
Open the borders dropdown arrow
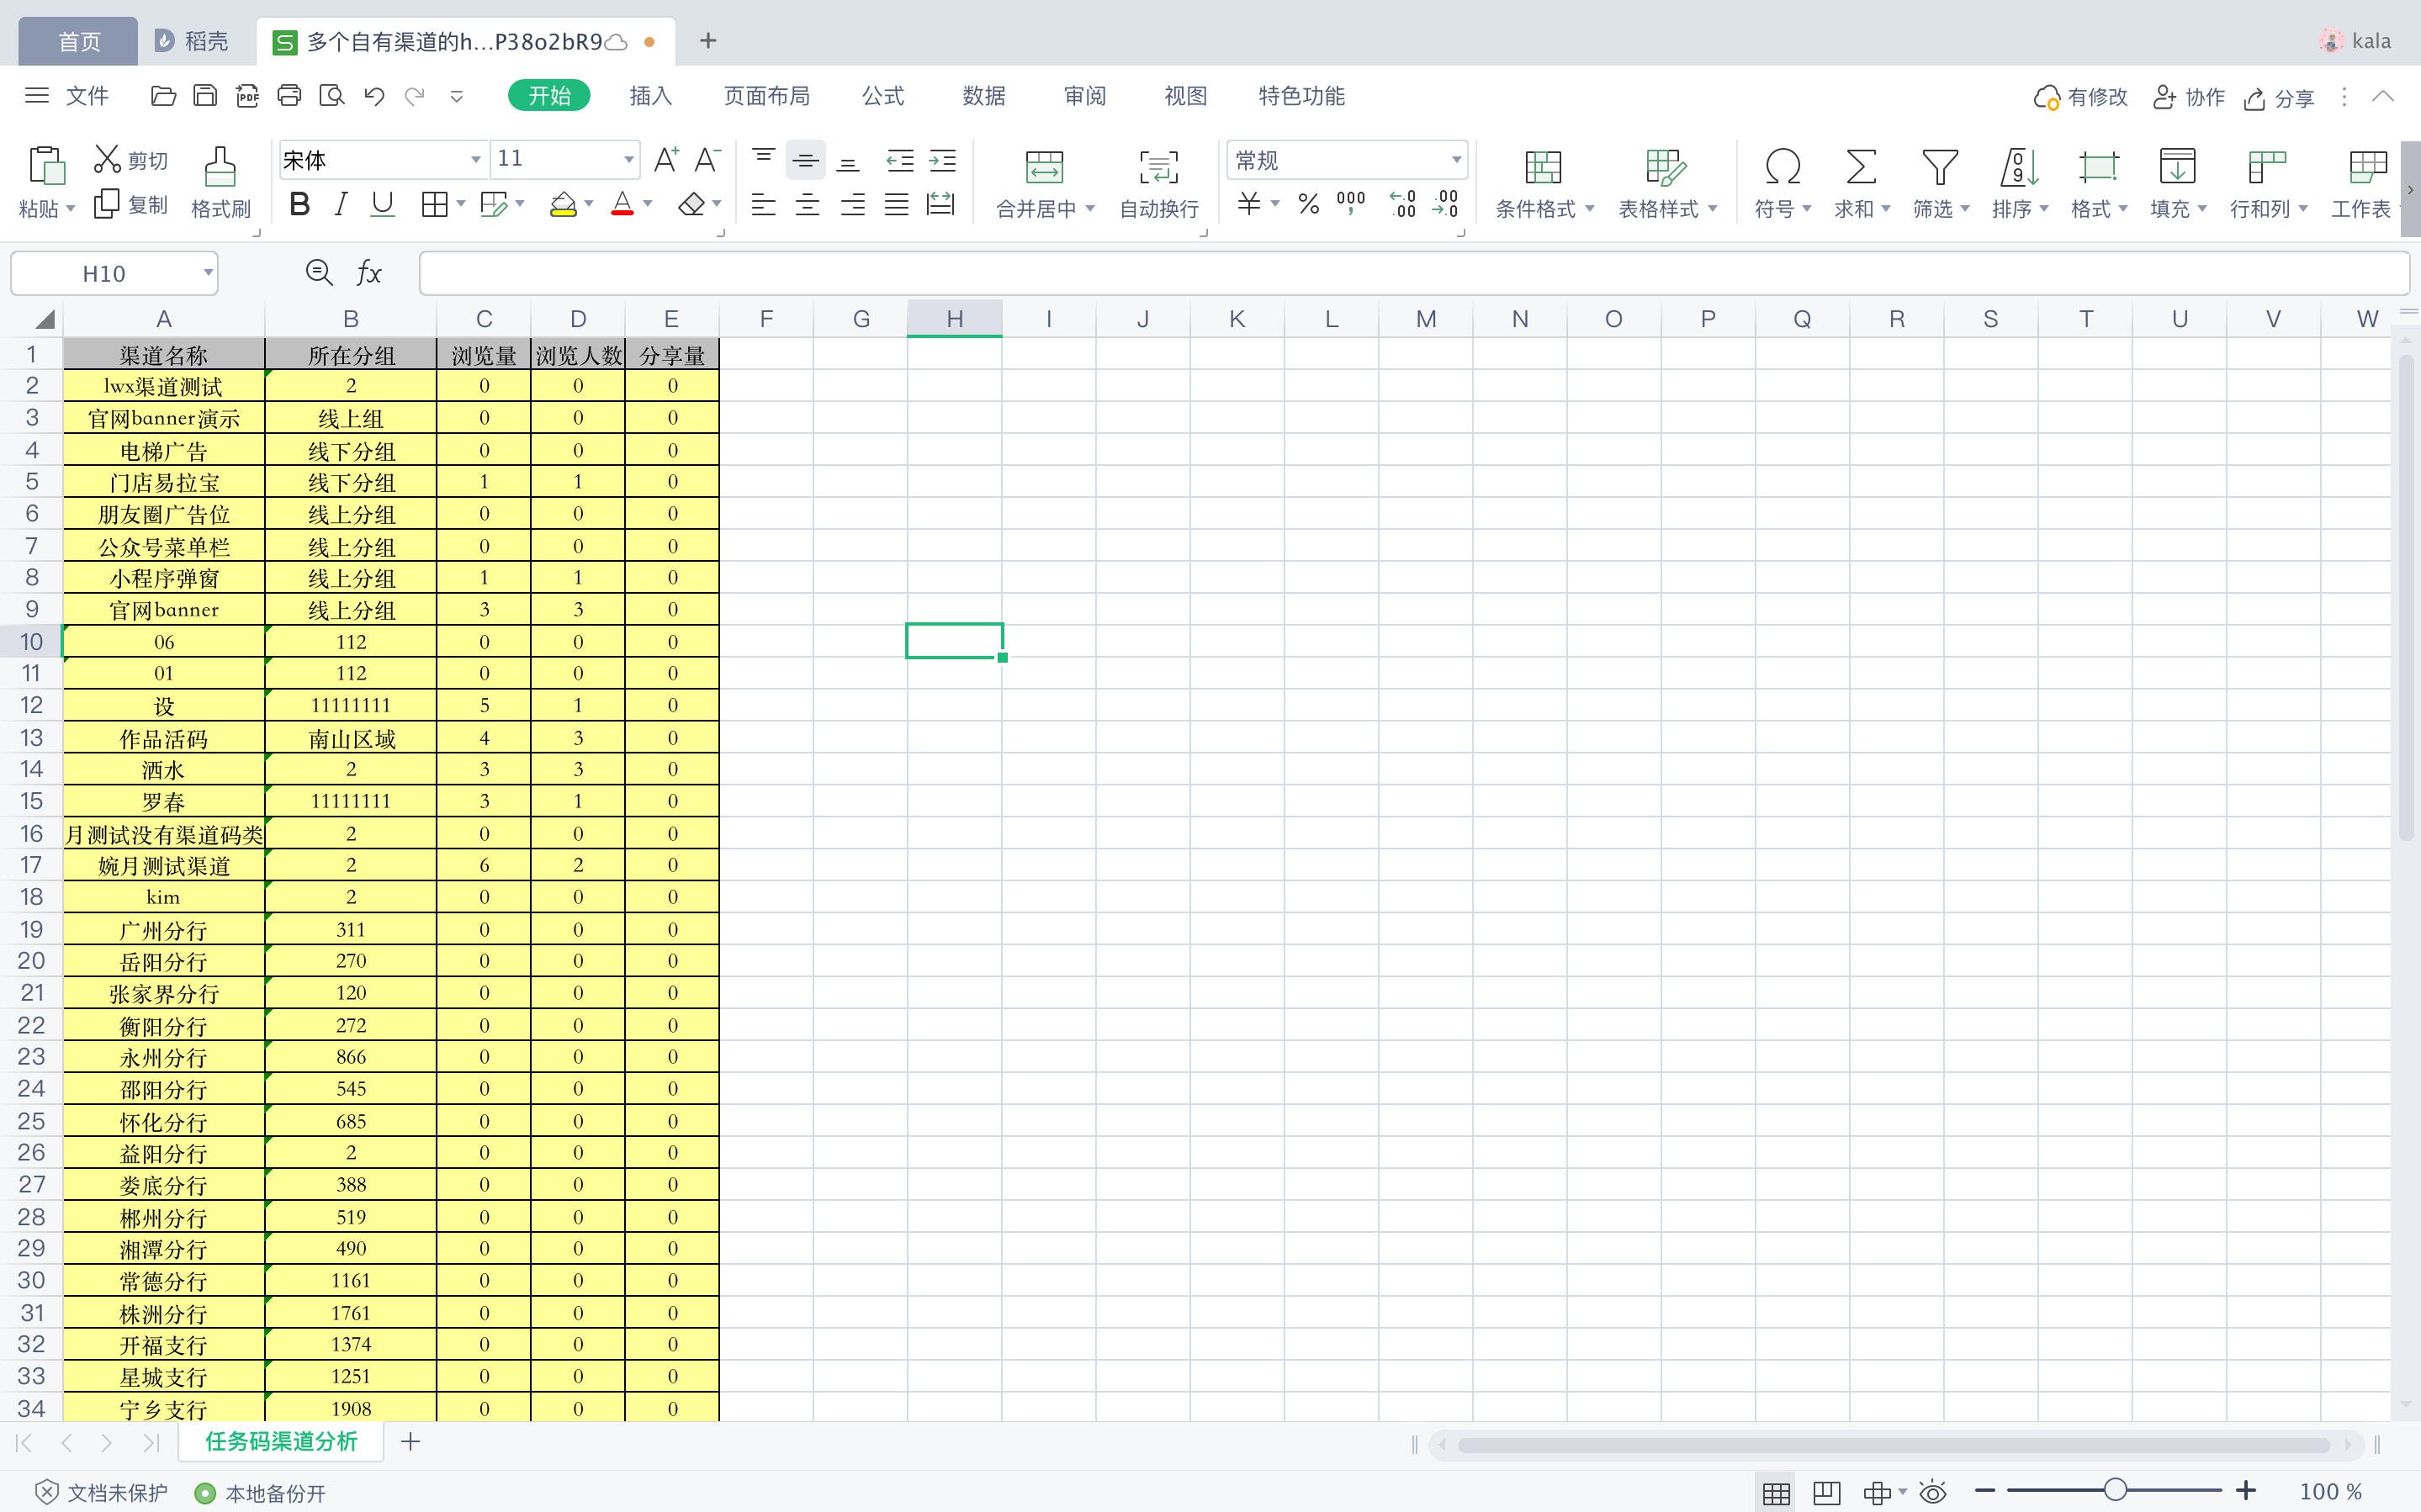[461, 204]
